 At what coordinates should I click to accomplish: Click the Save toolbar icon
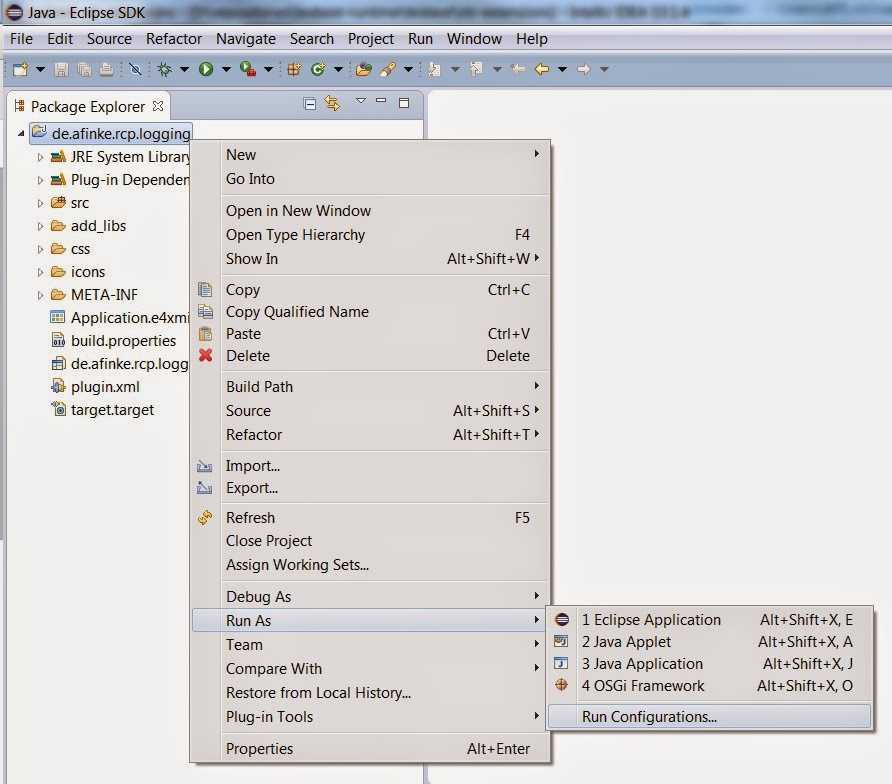pos(61,69)
